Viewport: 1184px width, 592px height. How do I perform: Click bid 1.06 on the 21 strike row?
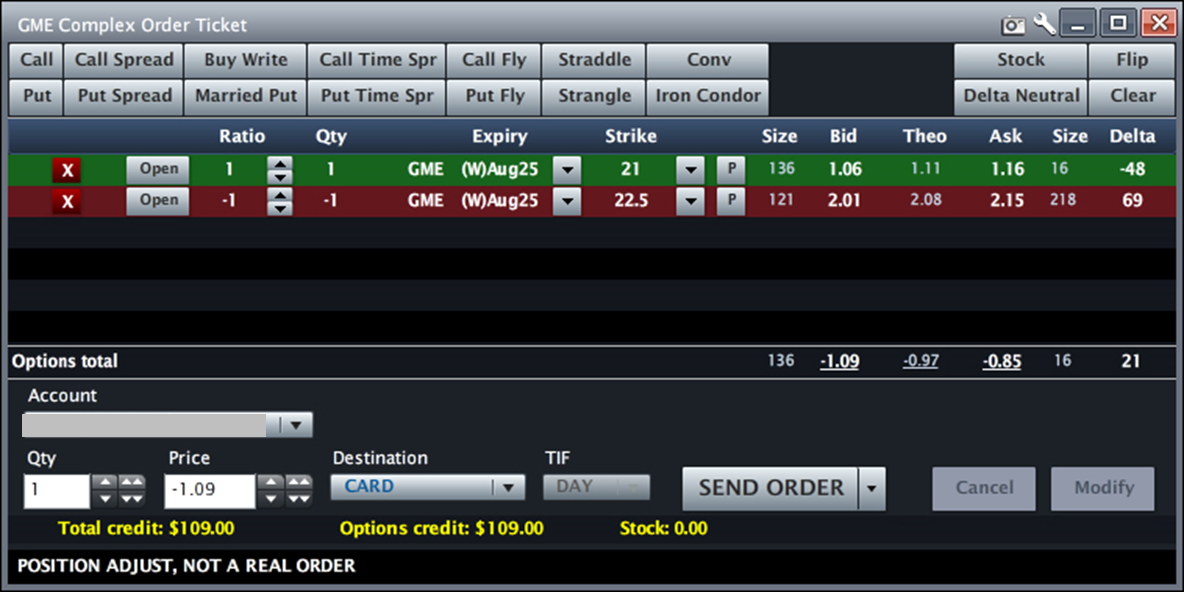point(844,170)
